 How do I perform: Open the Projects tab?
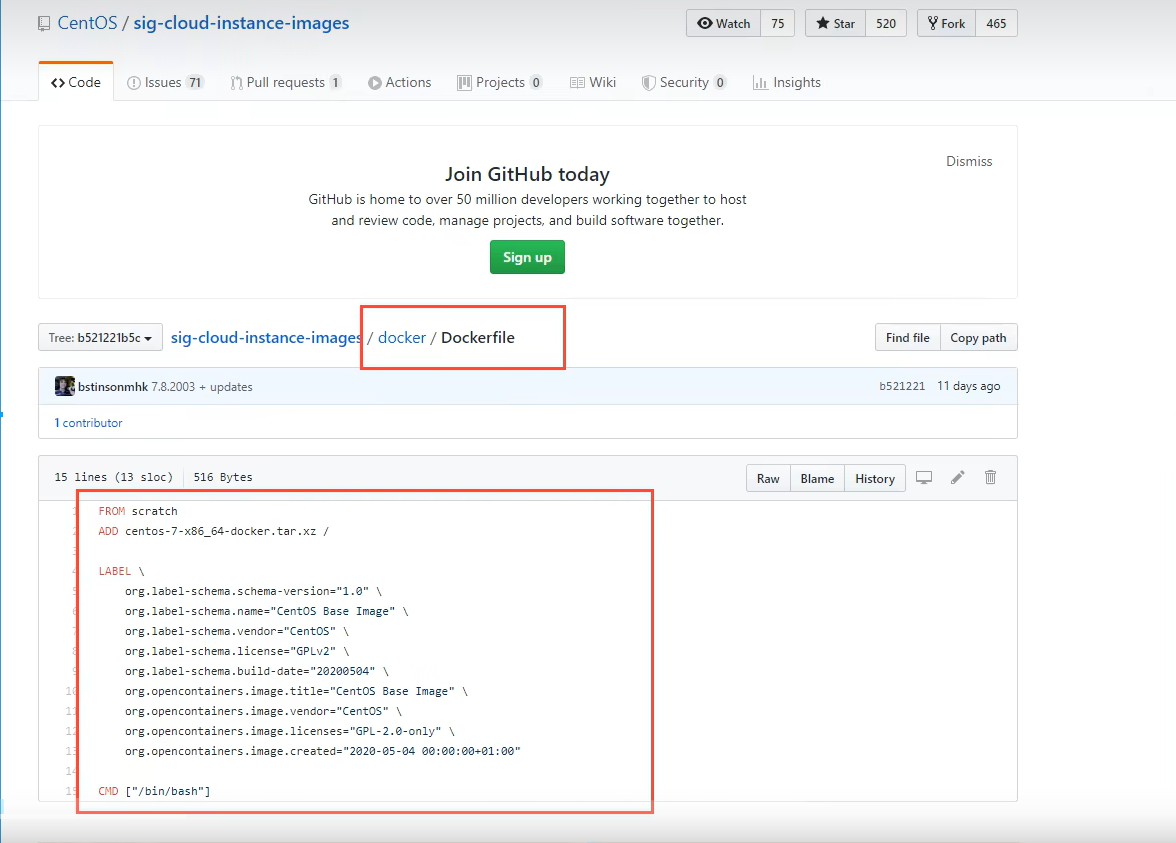(x=499, y=83)
